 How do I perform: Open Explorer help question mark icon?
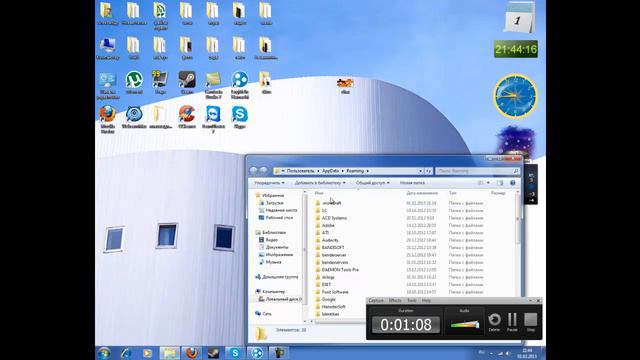(513, 183)
